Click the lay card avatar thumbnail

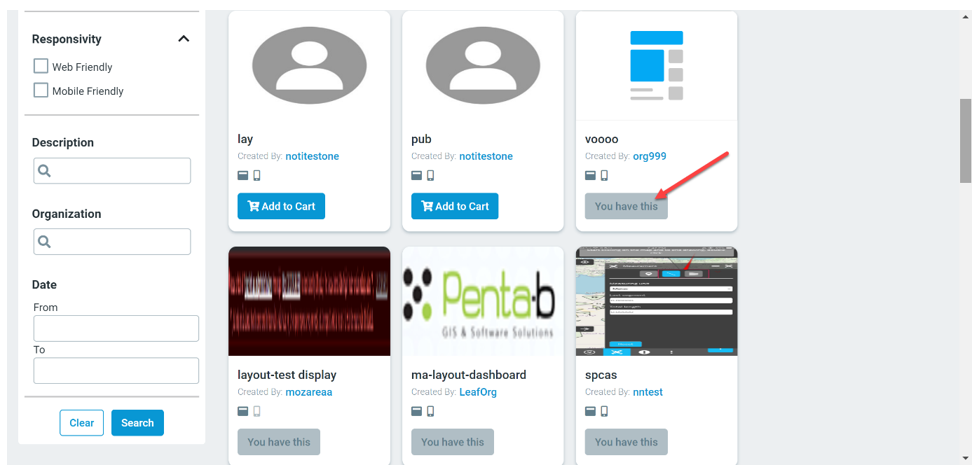coord(309,65)
